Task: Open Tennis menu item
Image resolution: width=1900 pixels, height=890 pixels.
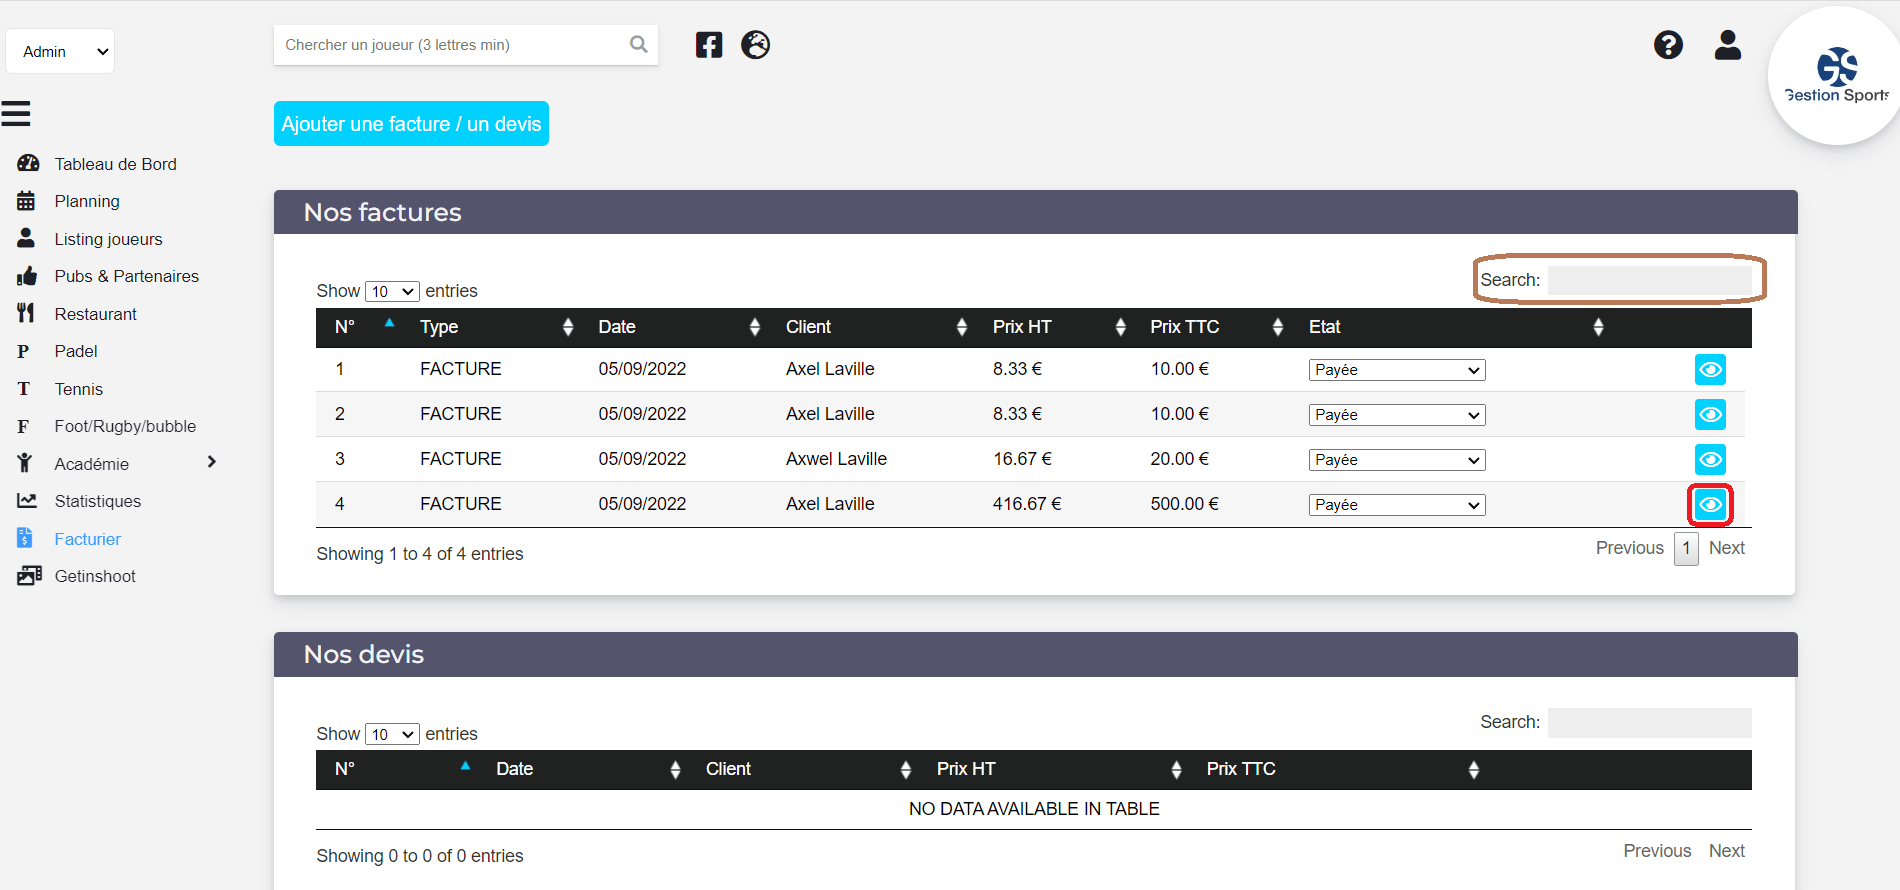Action: pyautogui.click(x=79, y=389)
